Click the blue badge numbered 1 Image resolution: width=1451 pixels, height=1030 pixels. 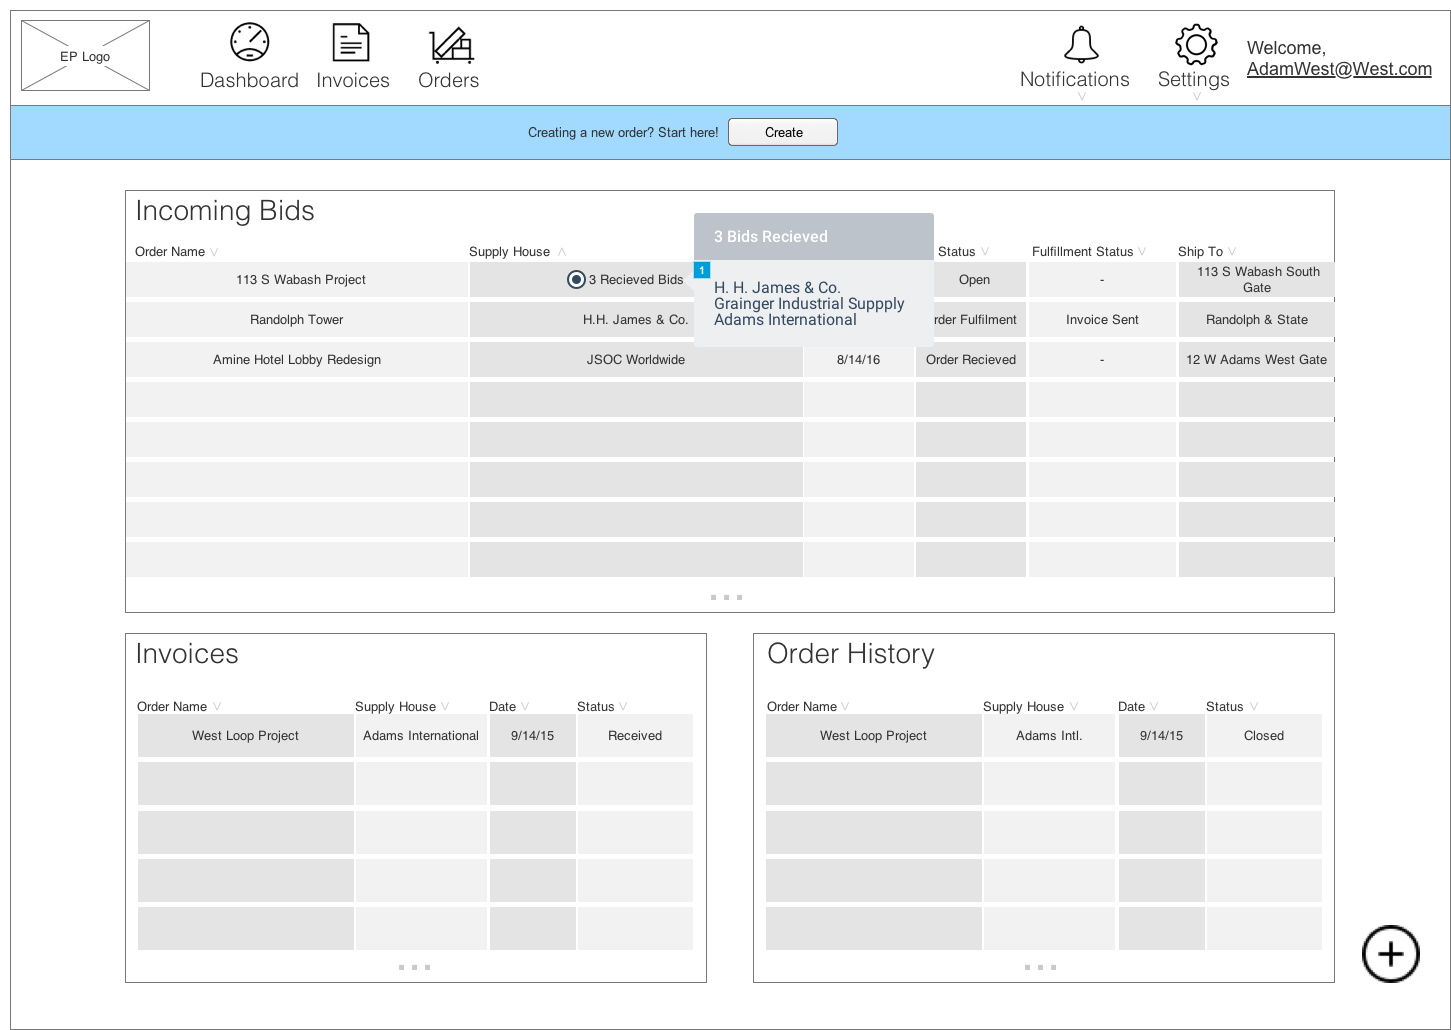click(x=702, y=270)
